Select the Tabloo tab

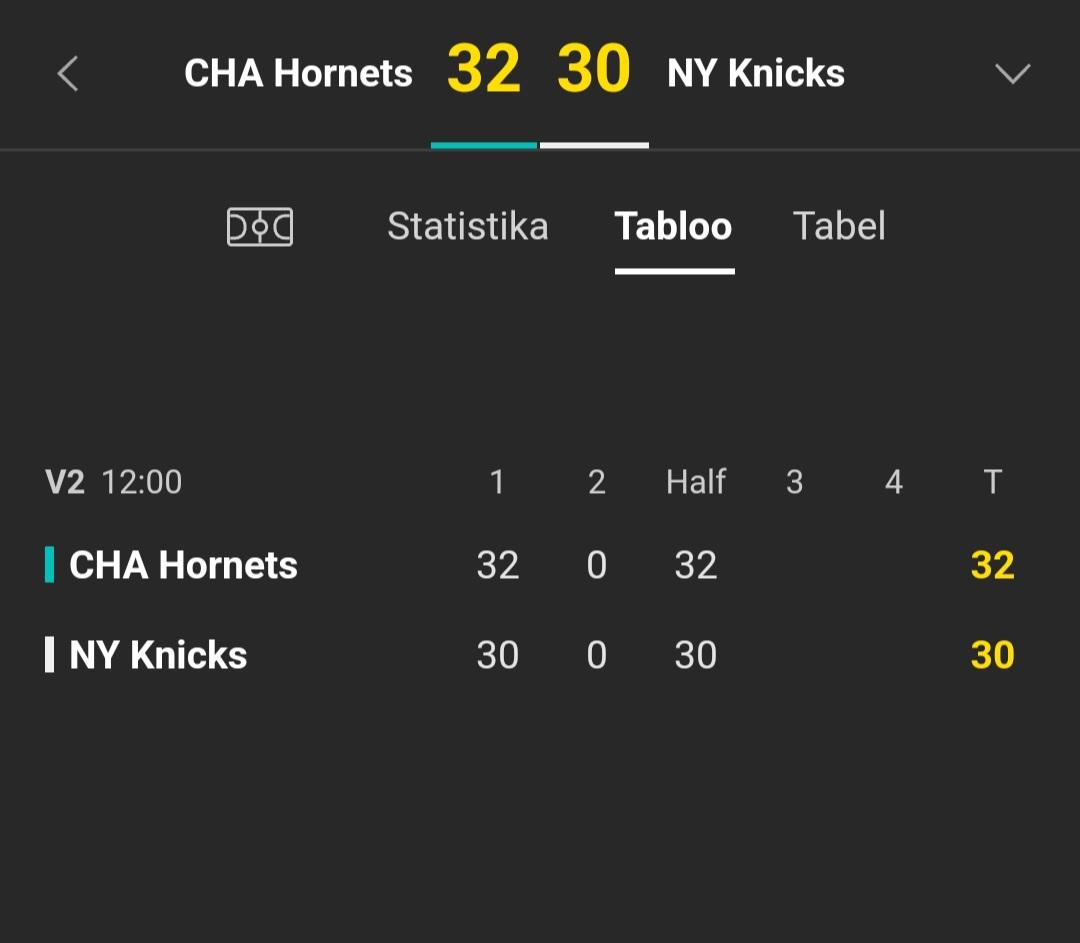click(x=674, y=227)
